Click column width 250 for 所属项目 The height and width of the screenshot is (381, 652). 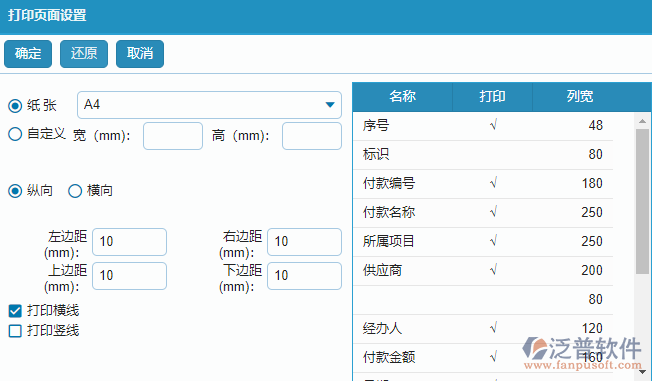tap(592, 241)
